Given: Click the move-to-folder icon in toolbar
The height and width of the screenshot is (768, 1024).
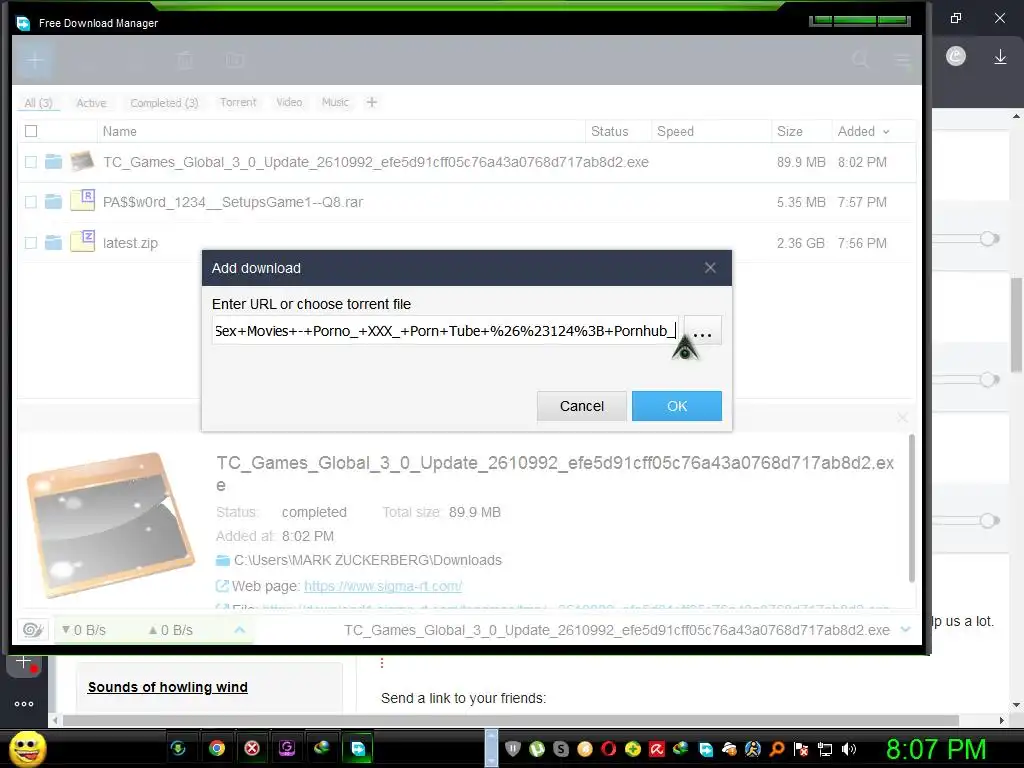Looking at the screenshot, I should pyautogui.click(x=234, y=61).
